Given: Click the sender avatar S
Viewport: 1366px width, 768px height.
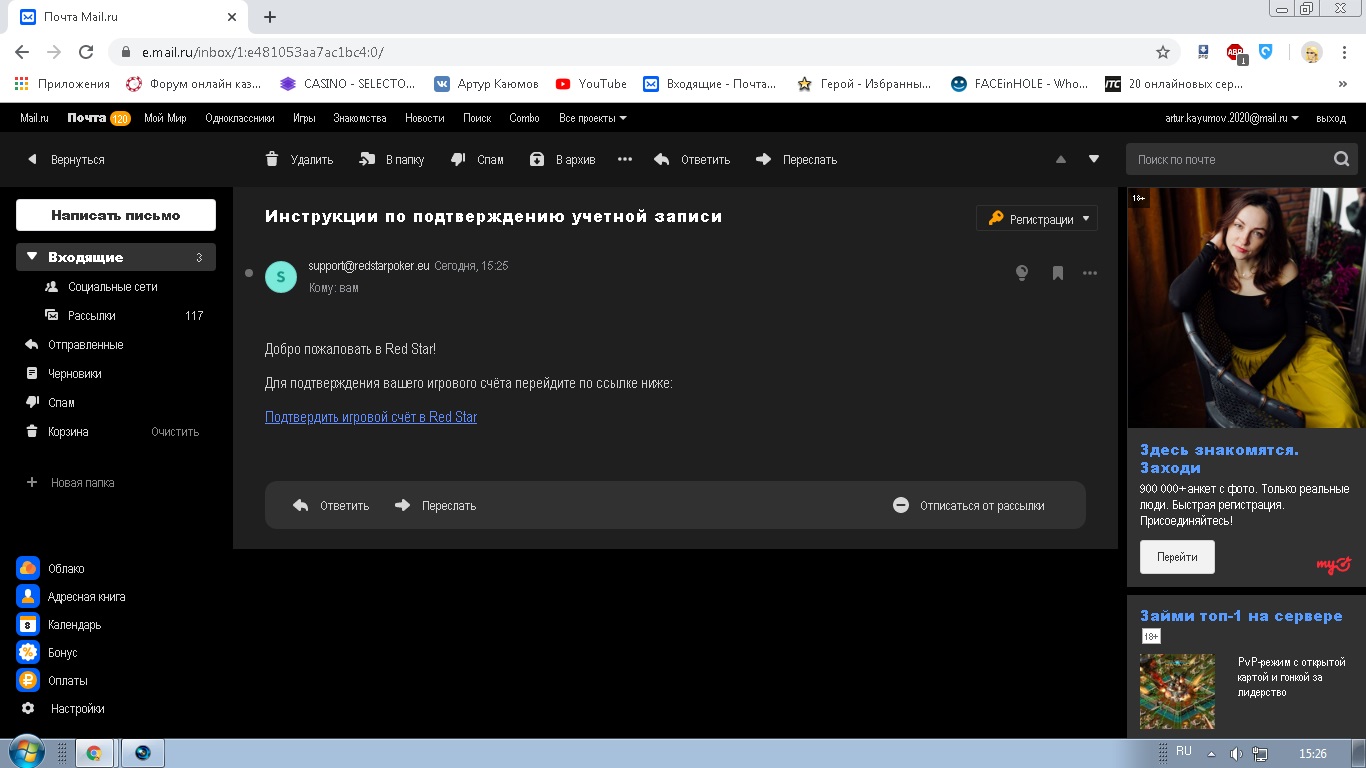Looking at the screenshot, I should coord(281,276).
